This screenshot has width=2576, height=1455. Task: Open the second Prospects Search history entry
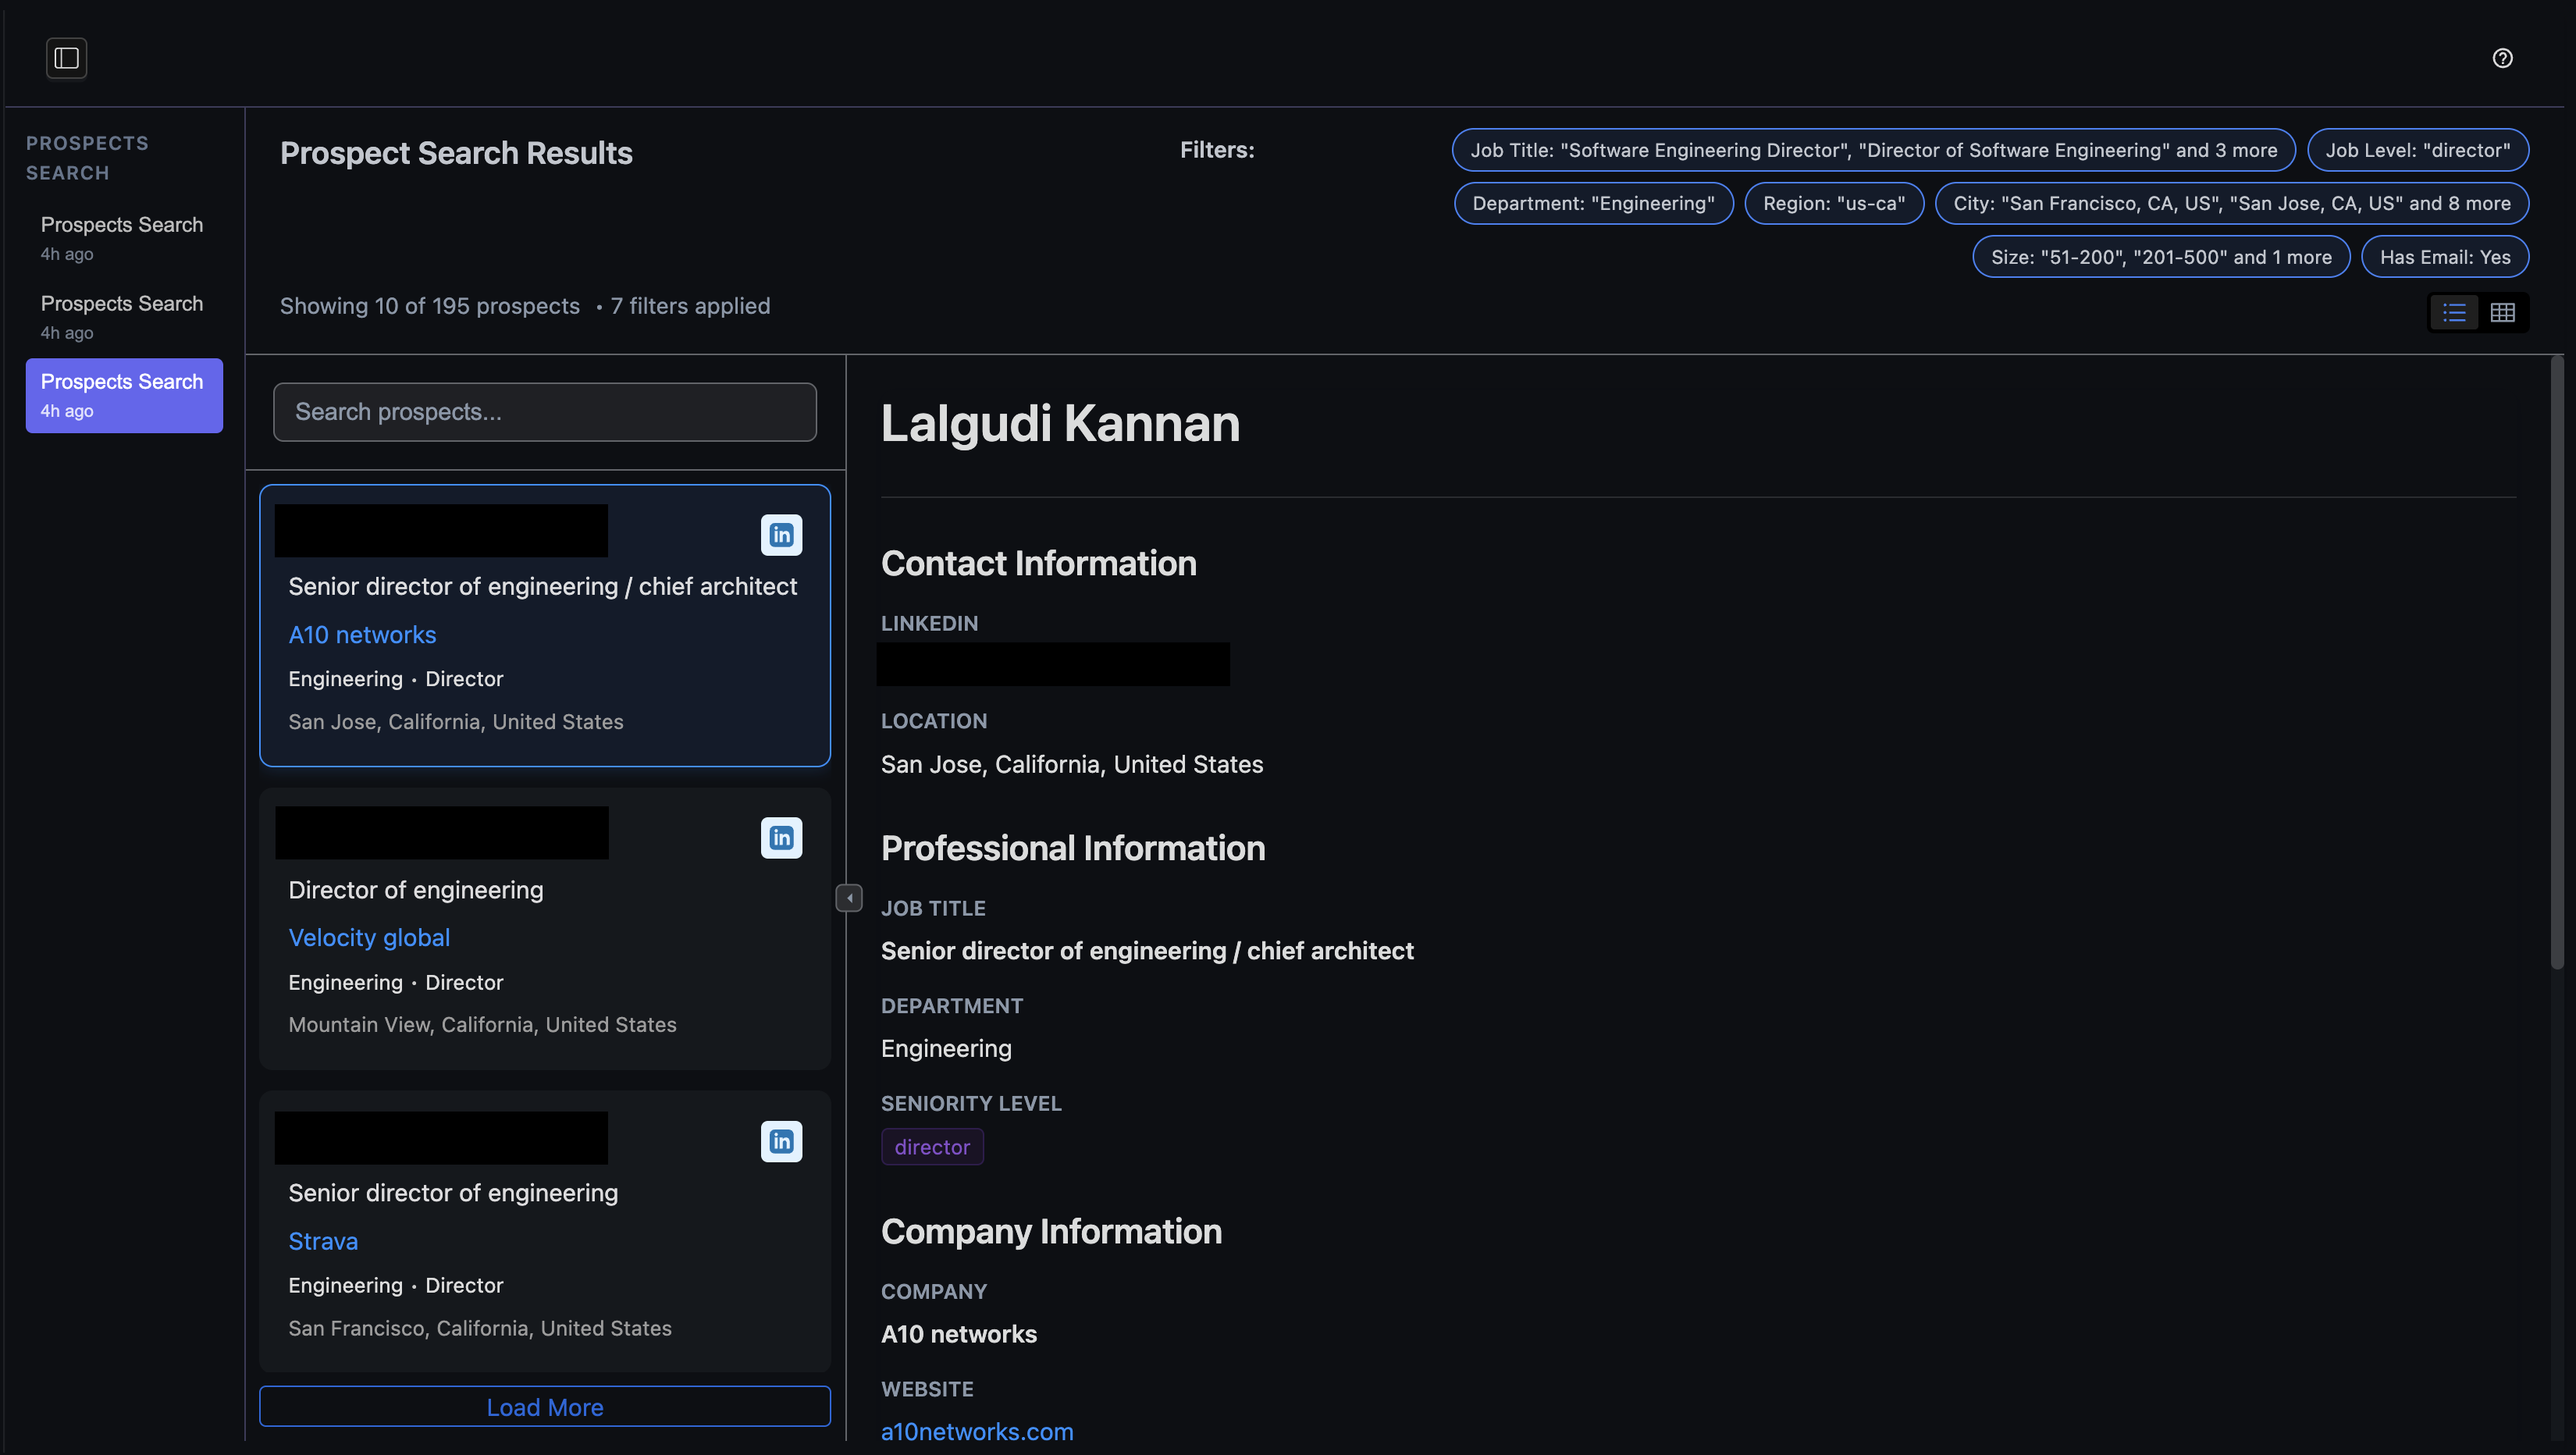pos(124,317)
